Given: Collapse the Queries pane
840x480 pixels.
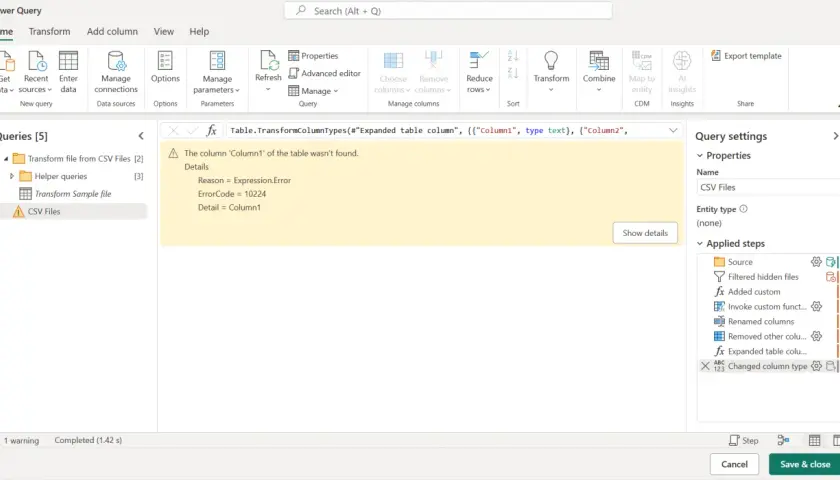Looking at the screenshot, I should 141,136.
